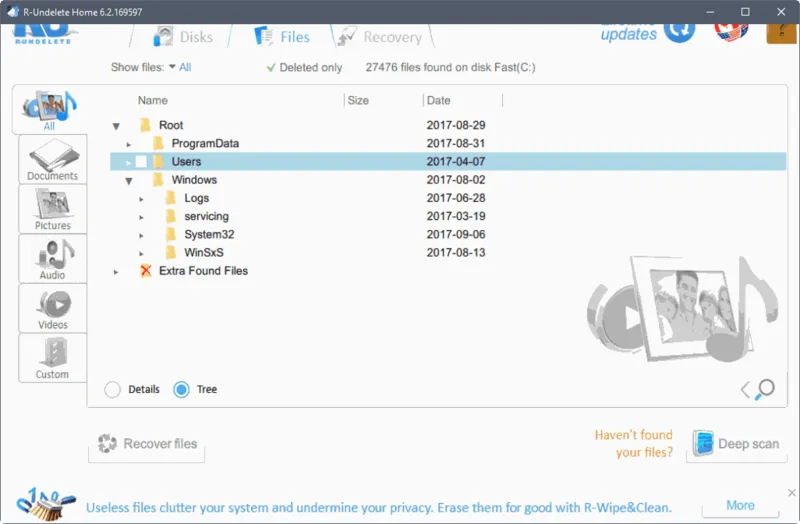
Task: Click the magnifier search icon
Action: coord(765,389)
